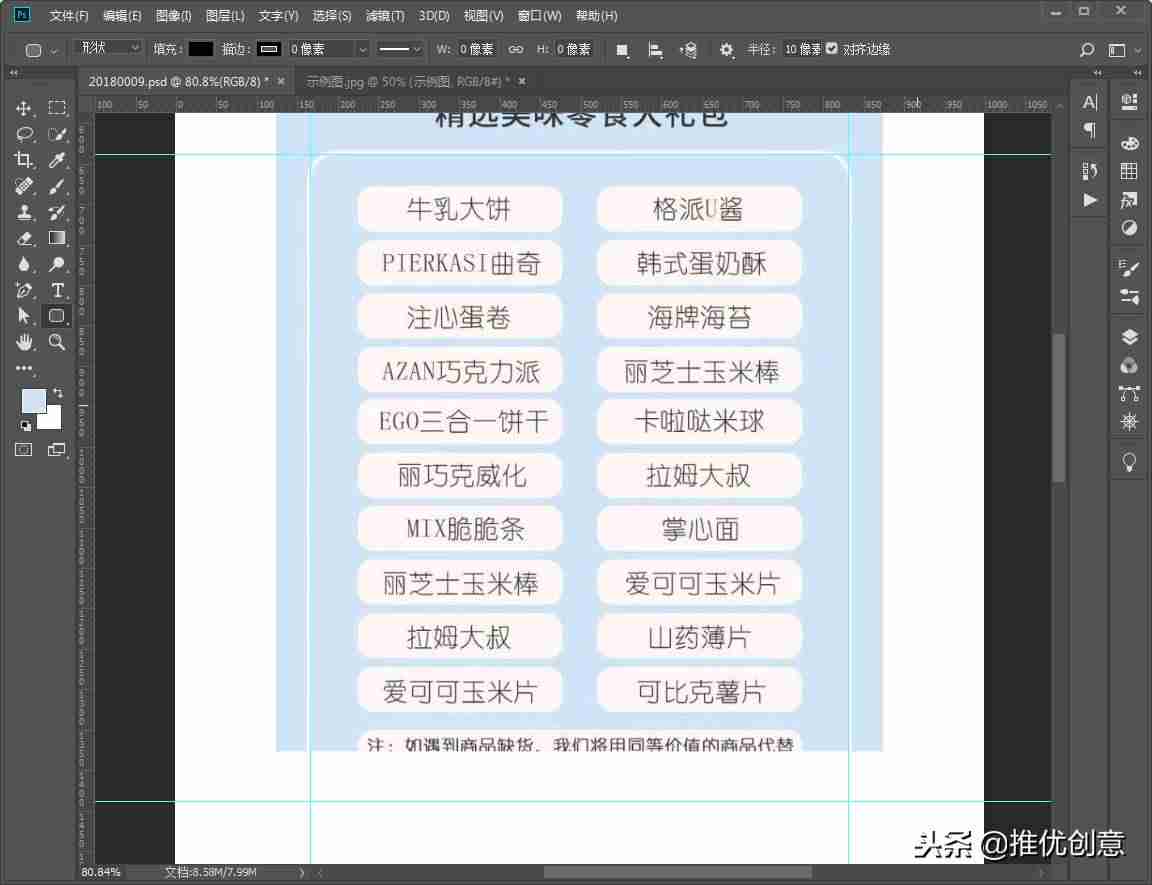Select the Dodge tool
Viewport: 1152px width, 885px height.
click(x=57, y=264)
